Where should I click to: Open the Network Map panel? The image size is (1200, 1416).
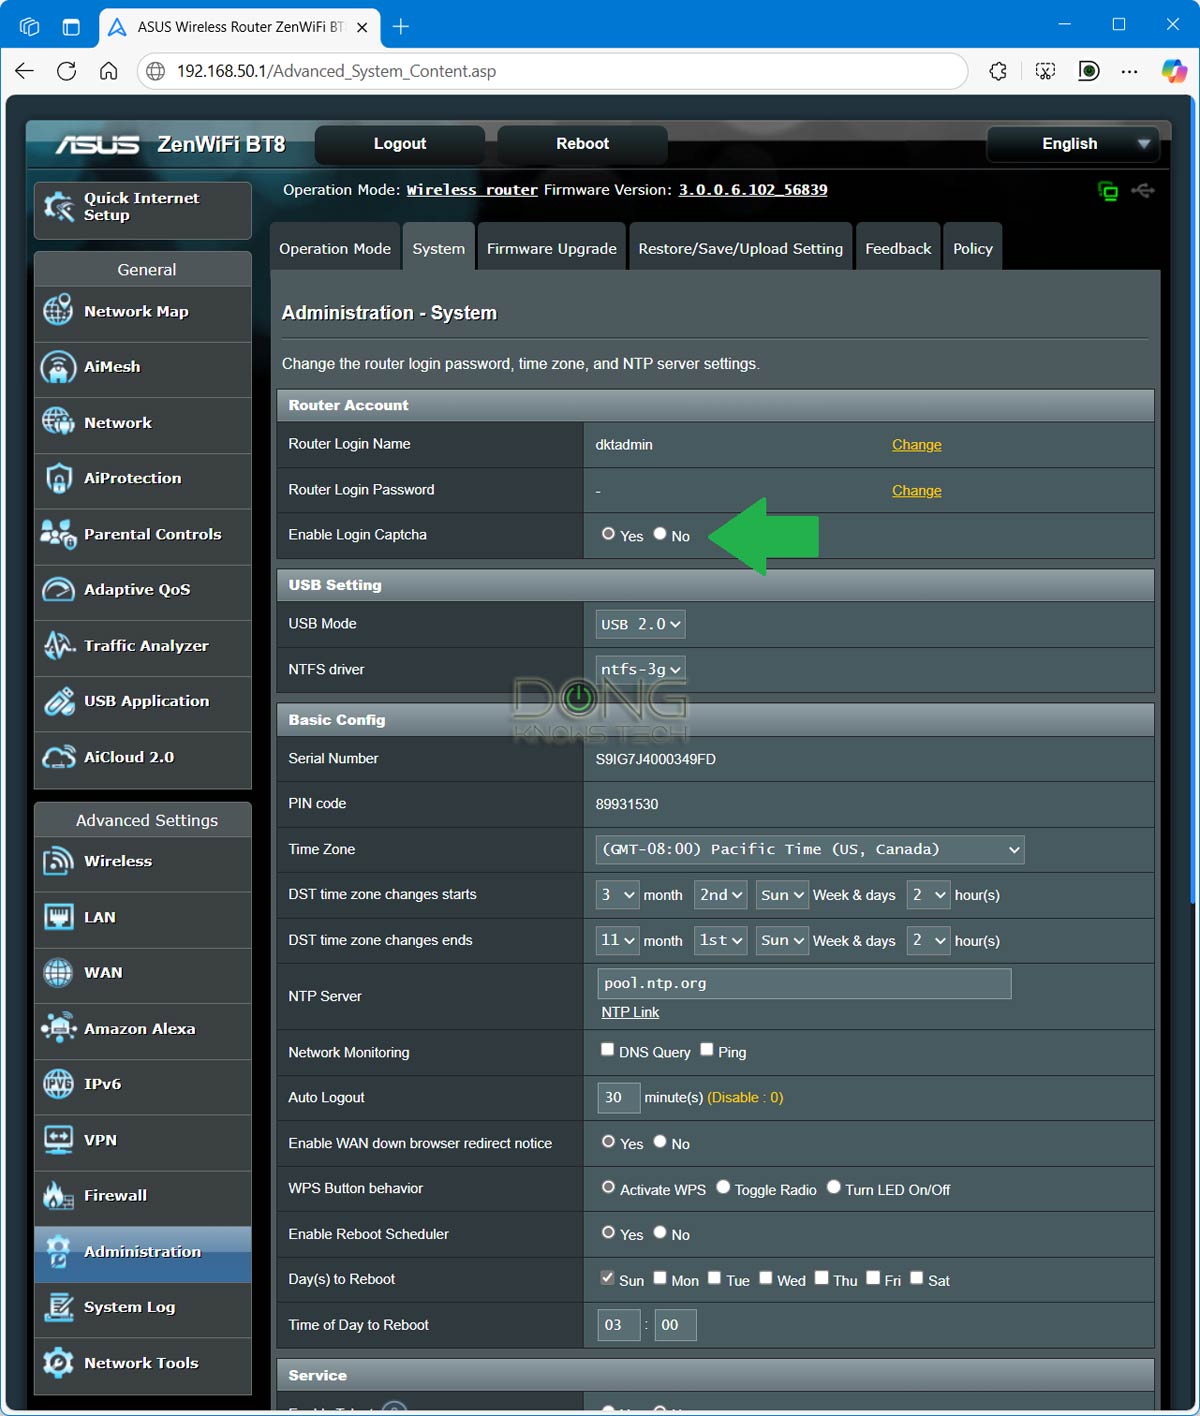pyautogui.click(x=60, y=311)
